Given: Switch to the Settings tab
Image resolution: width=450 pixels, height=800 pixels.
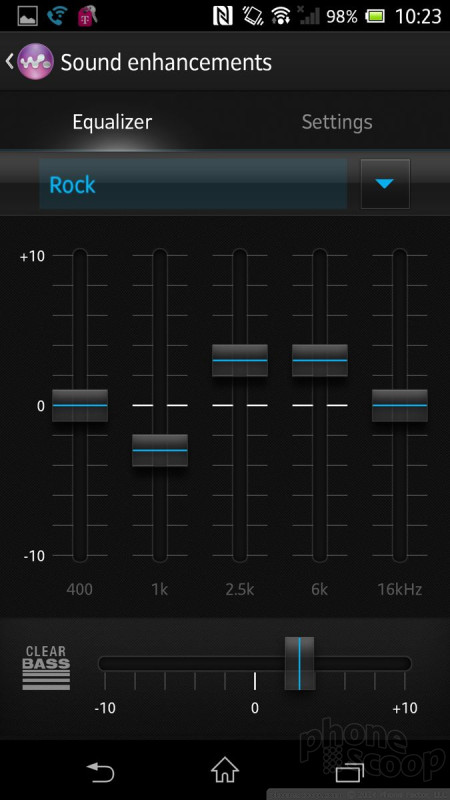Looking at the screenshot, I should coord(337,122).
